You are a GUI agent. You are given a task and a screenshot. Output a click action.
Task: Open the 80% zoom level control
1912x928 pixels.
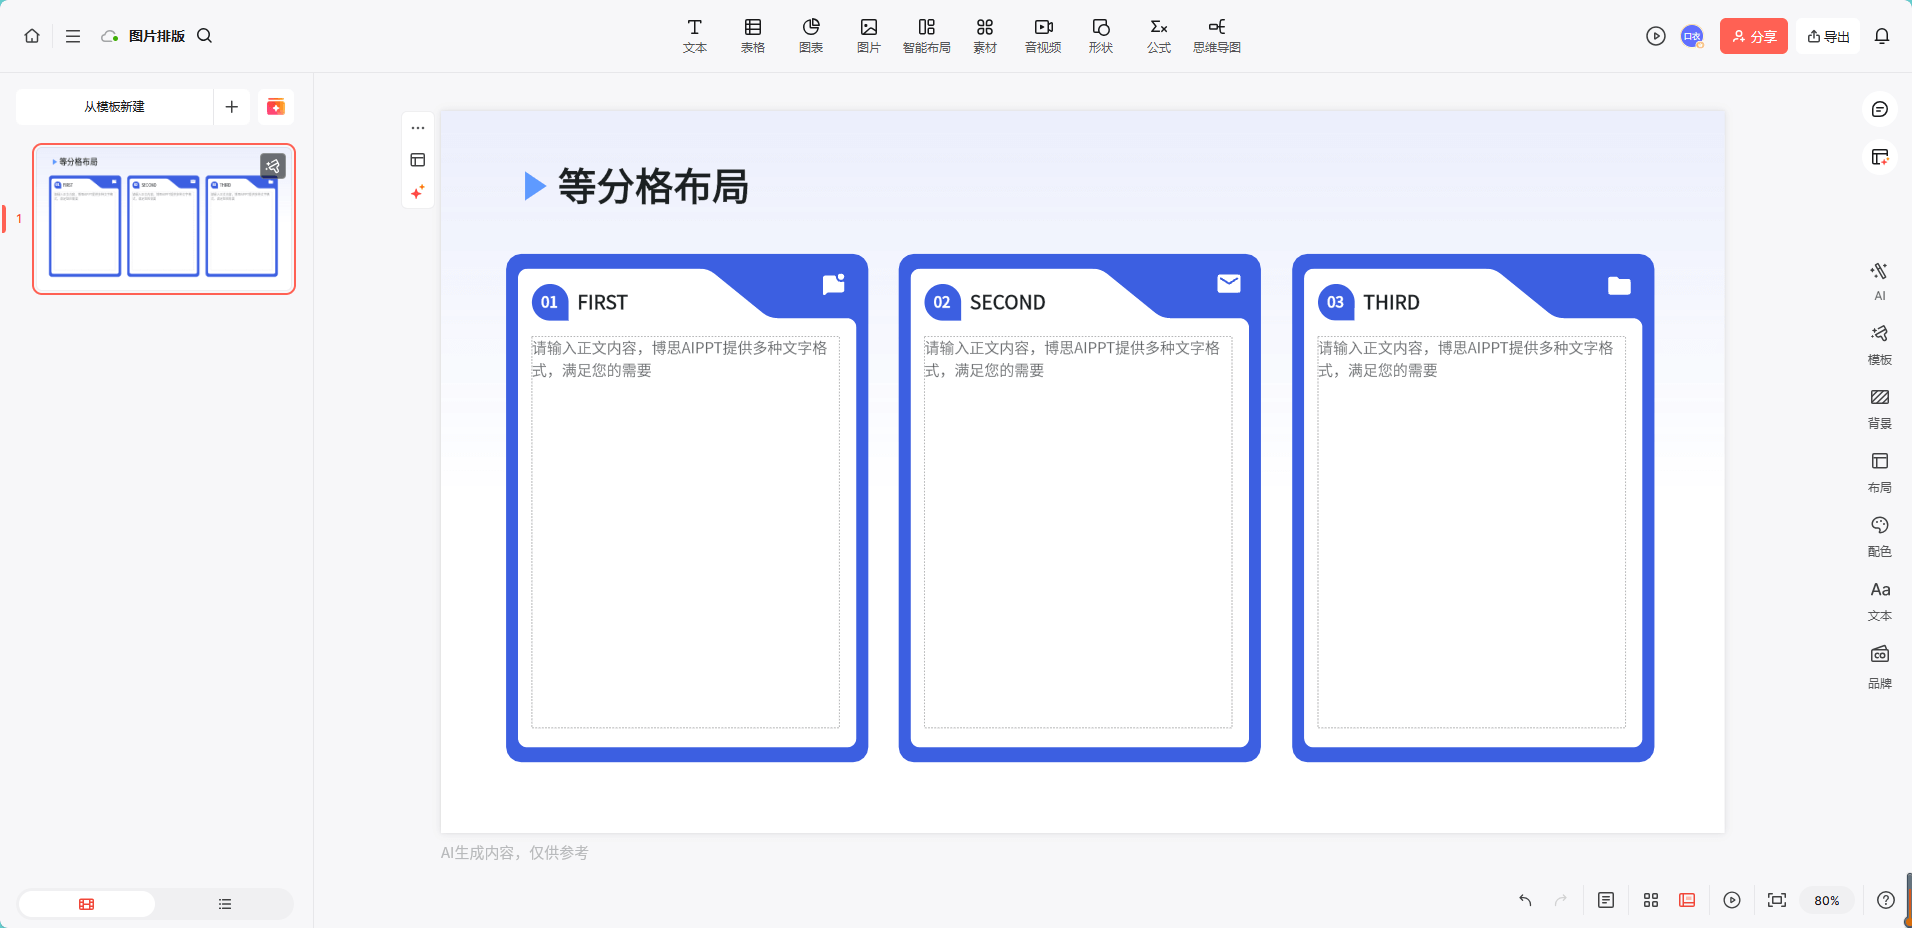(x=1827, y=900)
